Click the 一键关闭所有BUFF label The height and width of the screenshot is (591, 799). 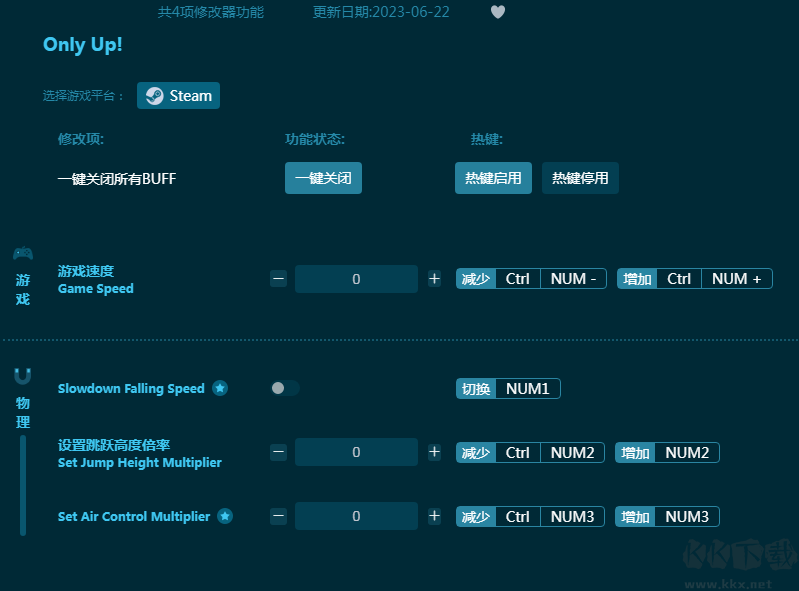[x=117, y=179]
